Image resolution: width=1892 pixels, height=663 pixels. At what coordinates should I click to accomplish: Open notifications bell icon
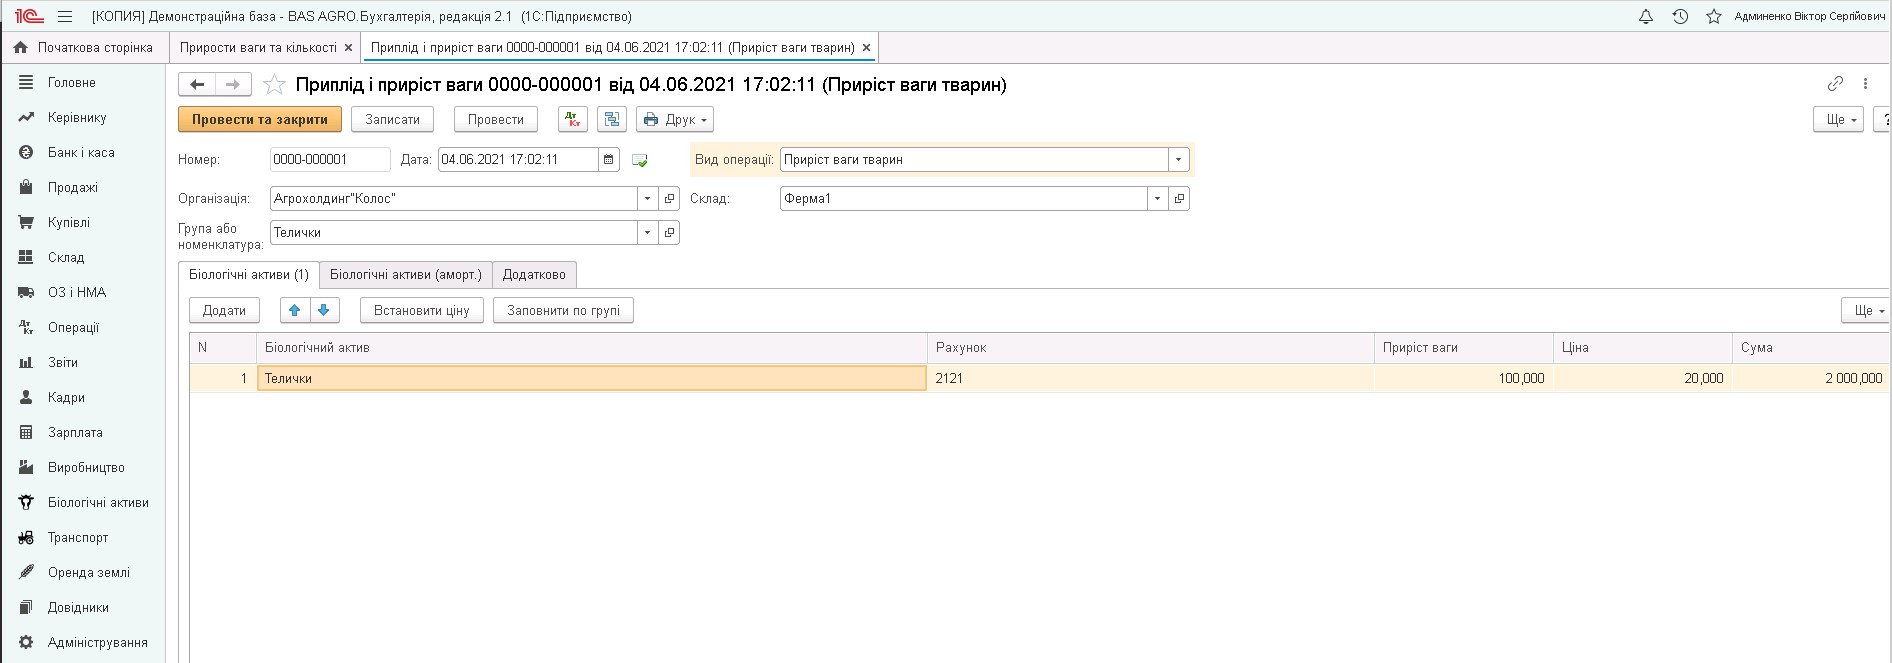[x=1646, y=17]
